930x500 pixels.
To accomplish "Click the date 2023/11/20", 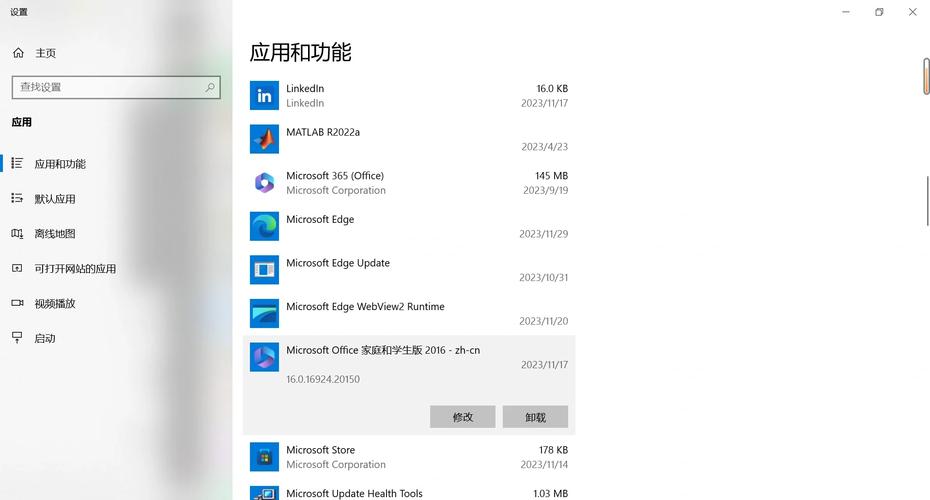I will coord(543,321).
